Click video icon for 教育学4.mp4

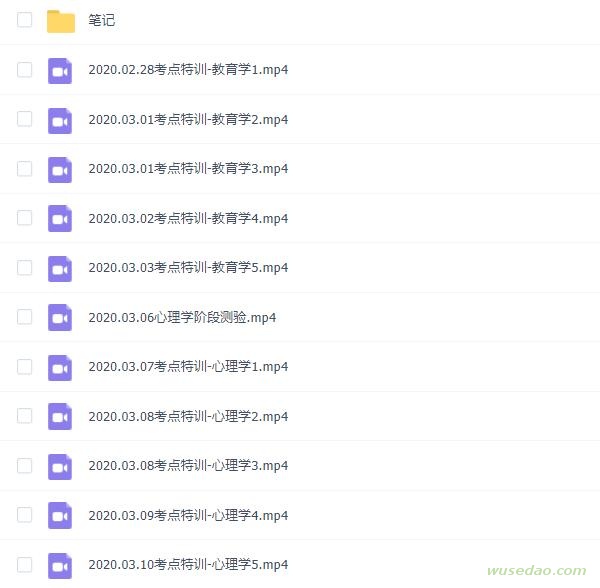point(60,218)
